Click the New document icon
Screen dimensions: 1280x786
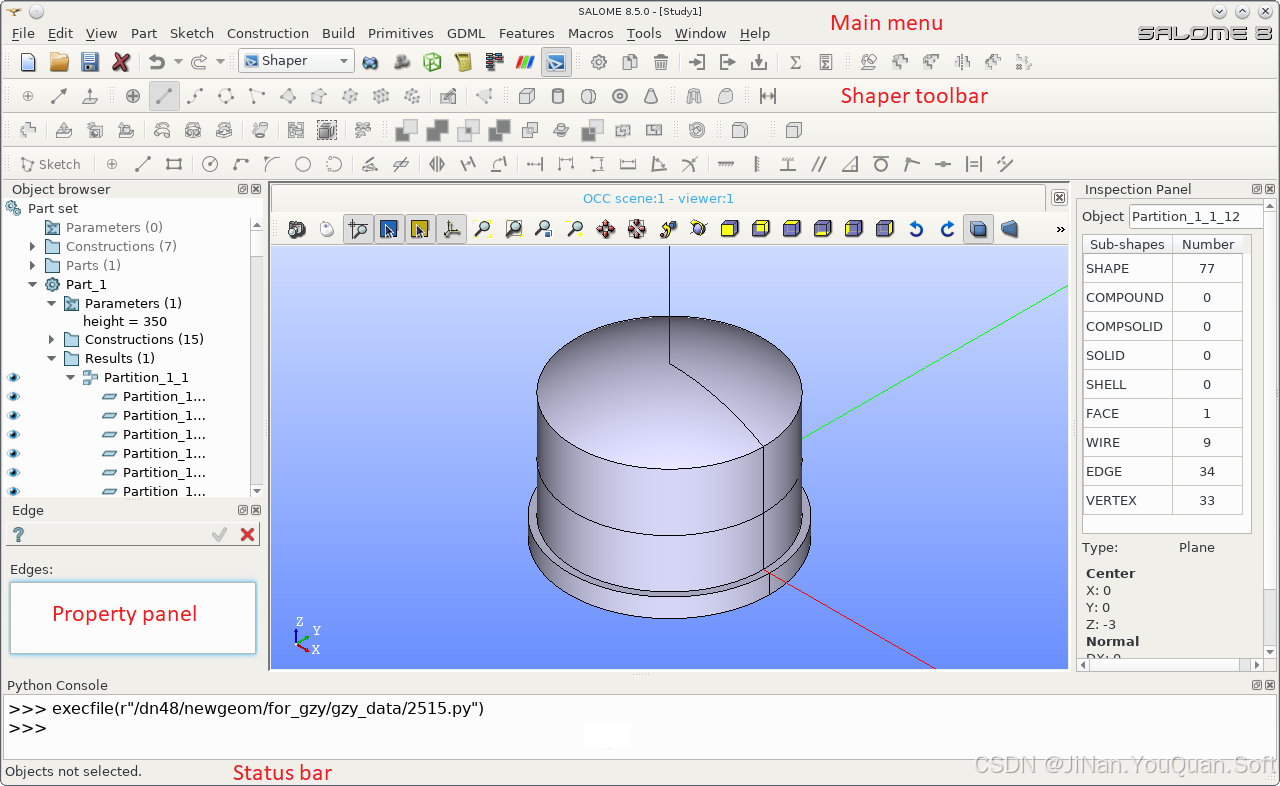coord(28,62)
